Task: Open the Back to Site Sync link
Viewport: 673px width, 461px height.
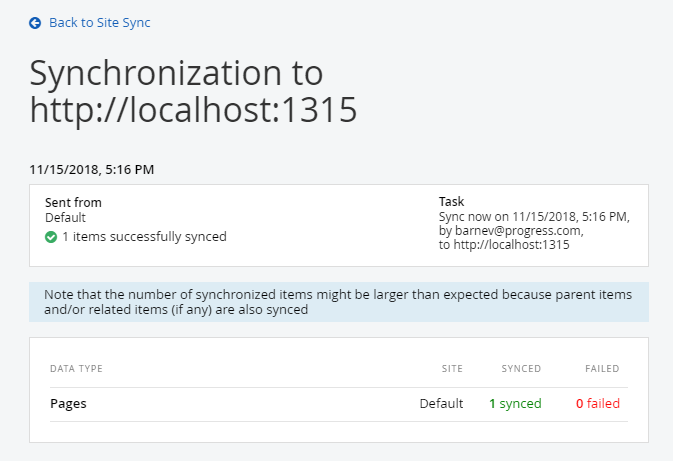Action: point(99,22)
